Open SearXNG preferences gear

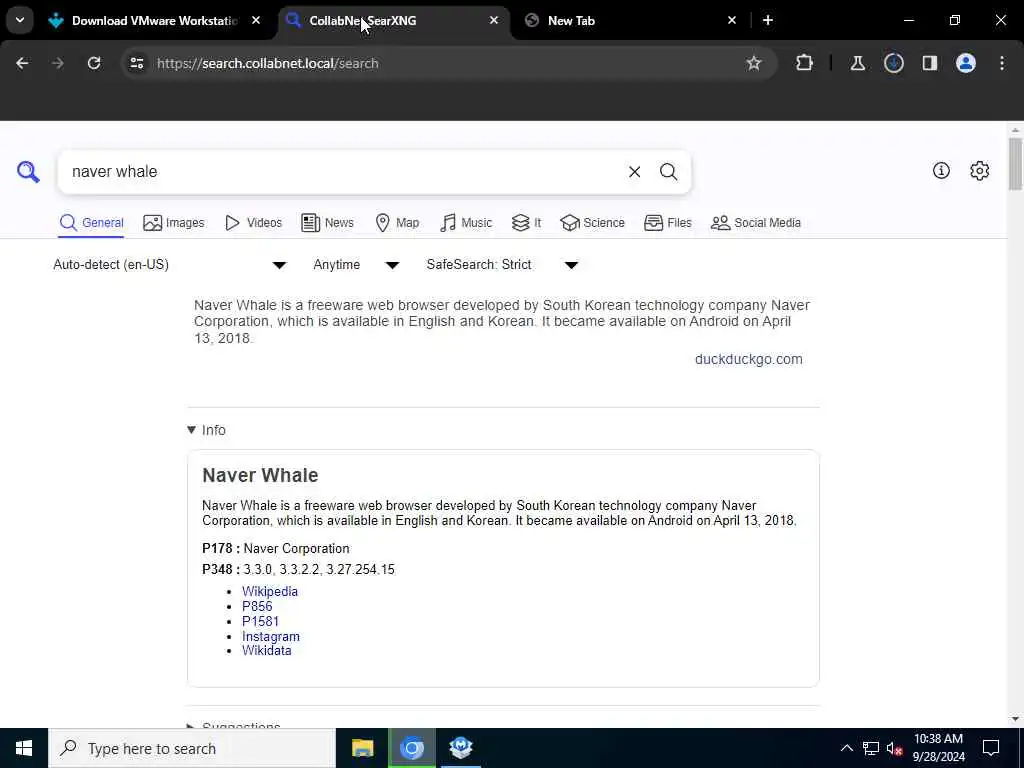(979, 170)
